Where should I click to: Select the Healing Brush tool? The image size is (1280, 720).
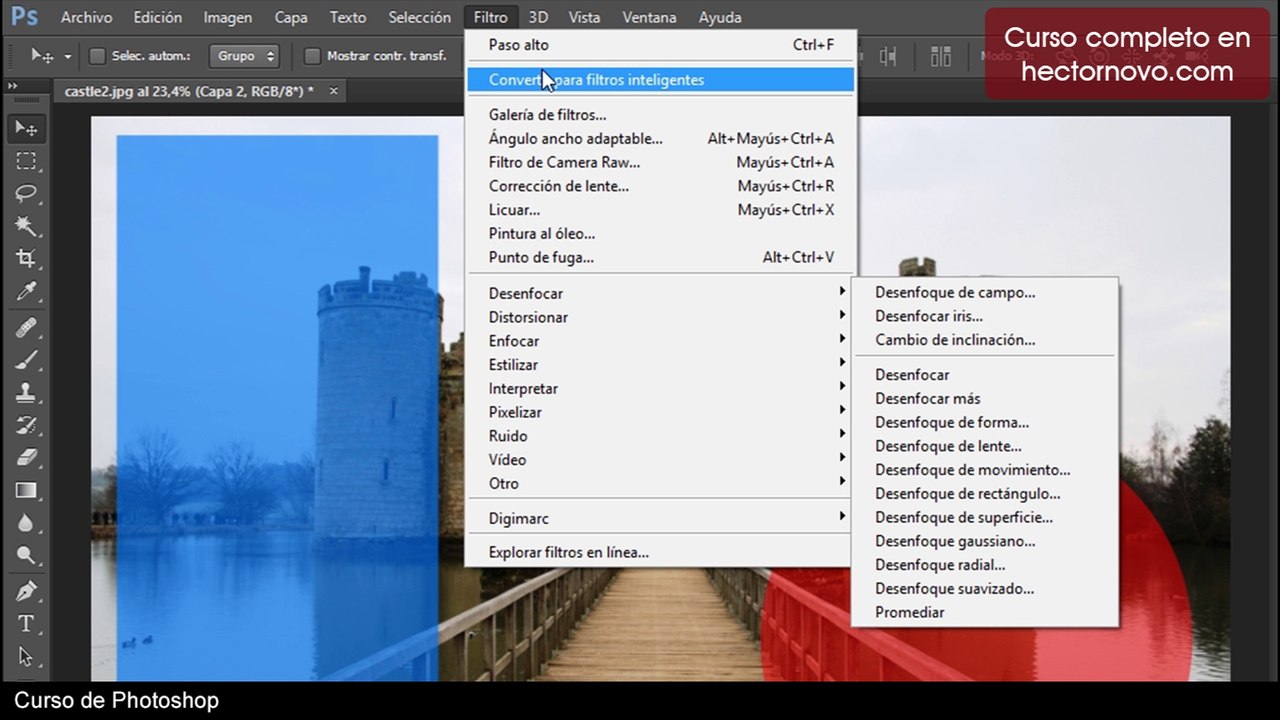[26, 327]
